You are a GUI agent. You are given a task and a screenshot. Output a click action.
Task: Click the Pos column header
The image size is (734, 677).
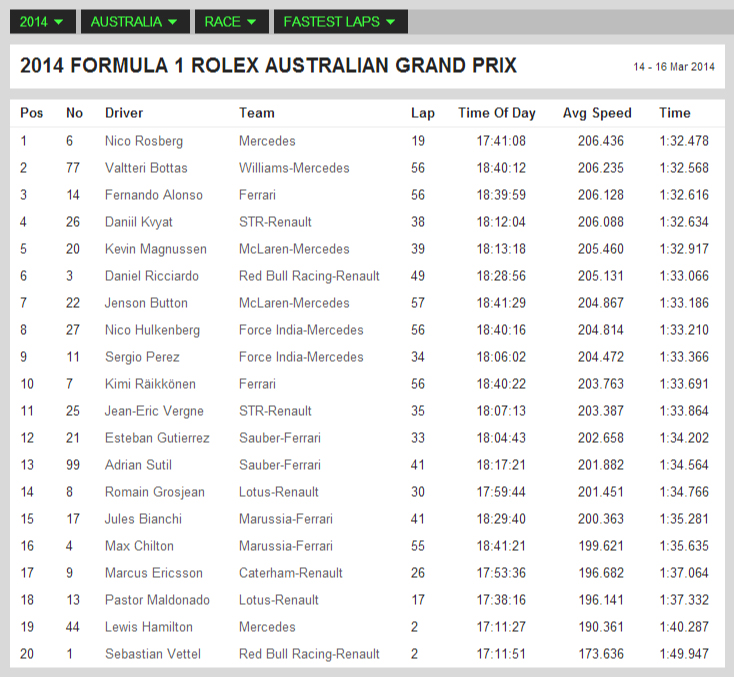31,113
